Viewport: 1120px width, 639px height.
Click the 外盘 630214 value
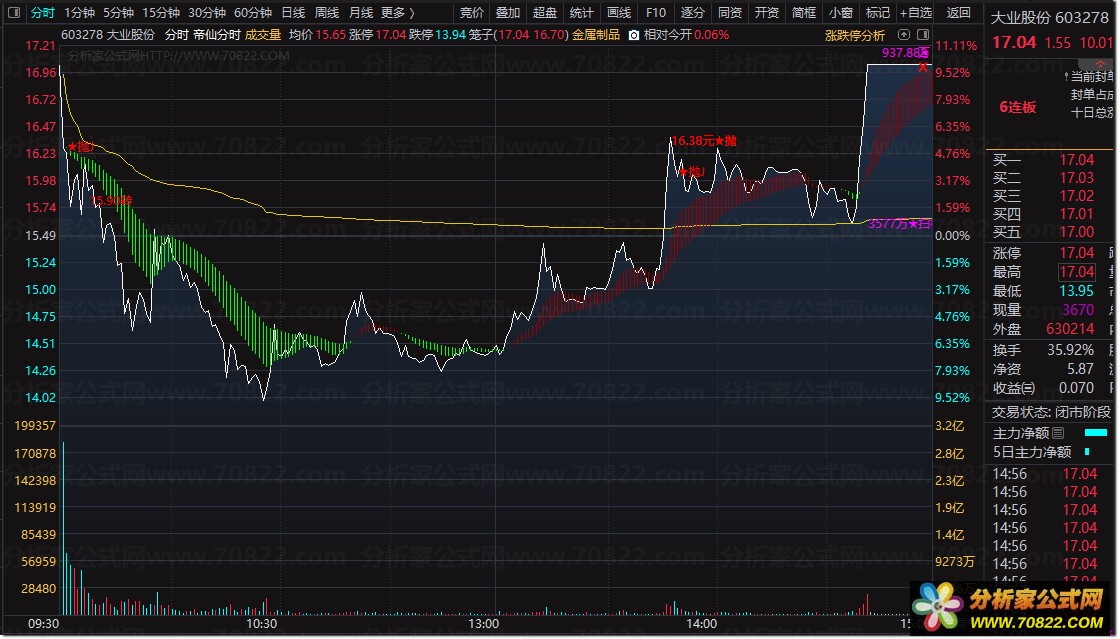point(1070,329)
